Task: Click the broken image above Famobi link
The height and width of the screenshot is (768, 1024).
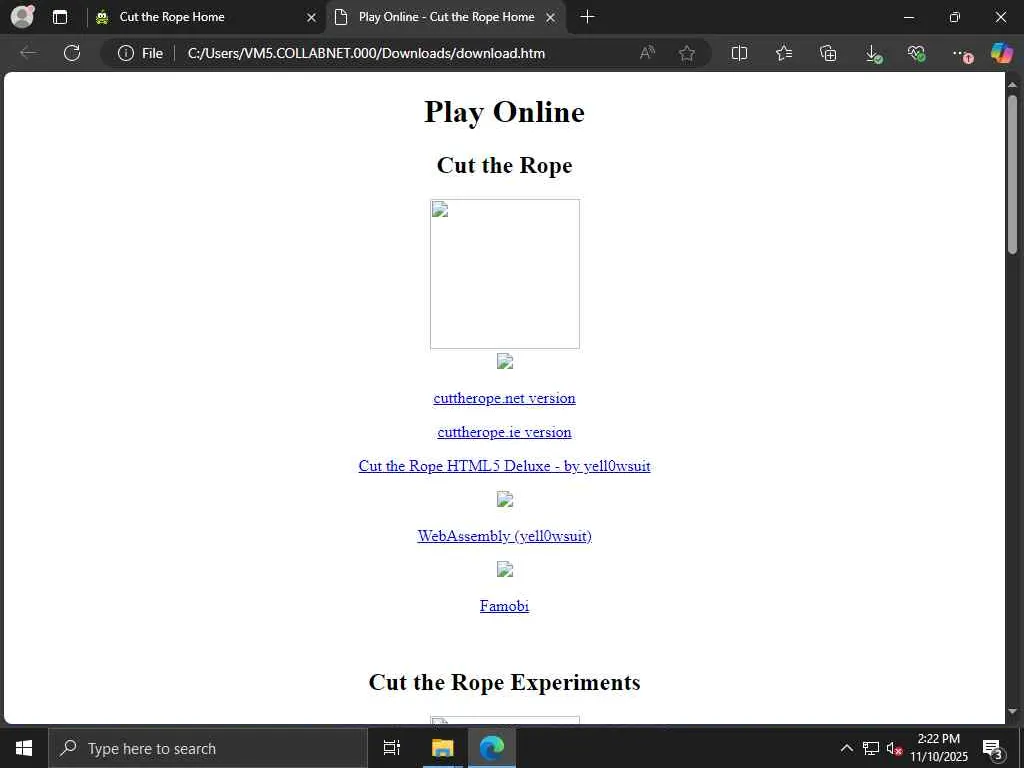Action: pyautogui.click(x=505, y=570)
